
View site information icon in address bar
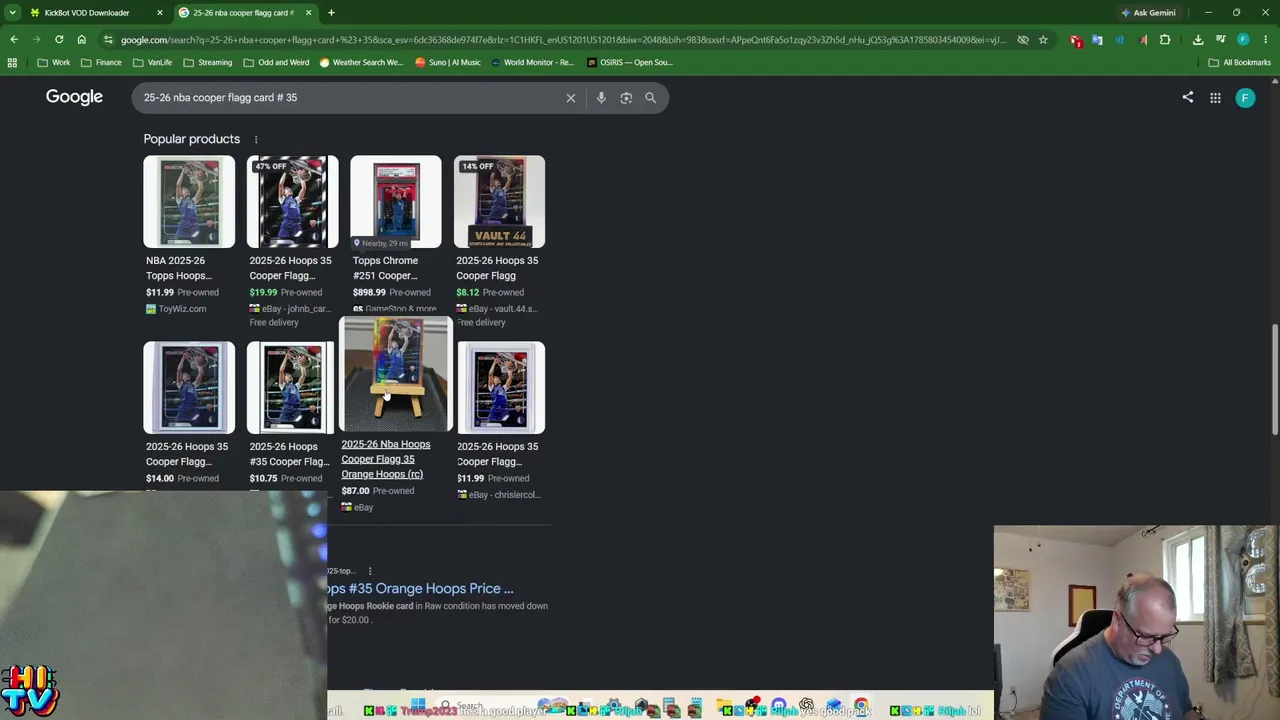tap(108, 40)
